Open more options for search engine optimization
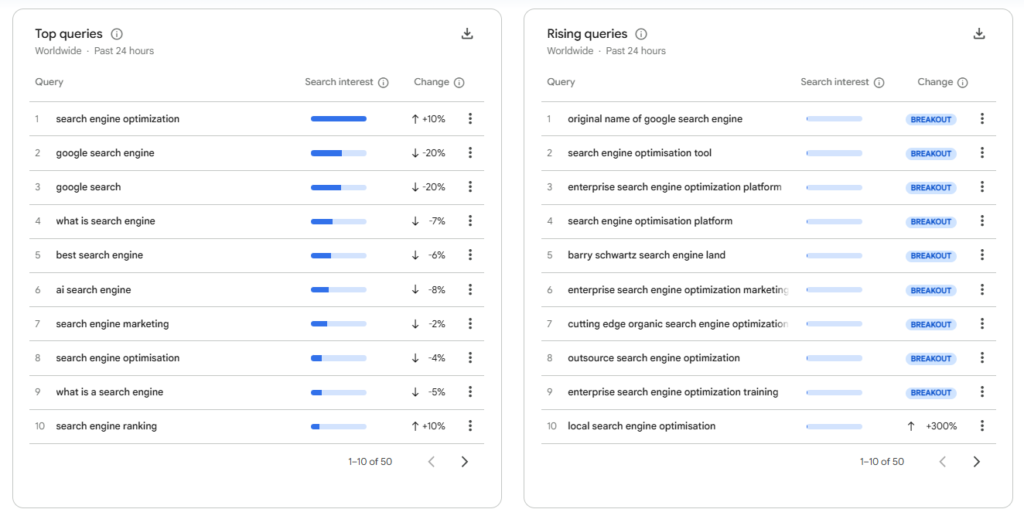Viewport: 1024px width, 516px height. 470,119
